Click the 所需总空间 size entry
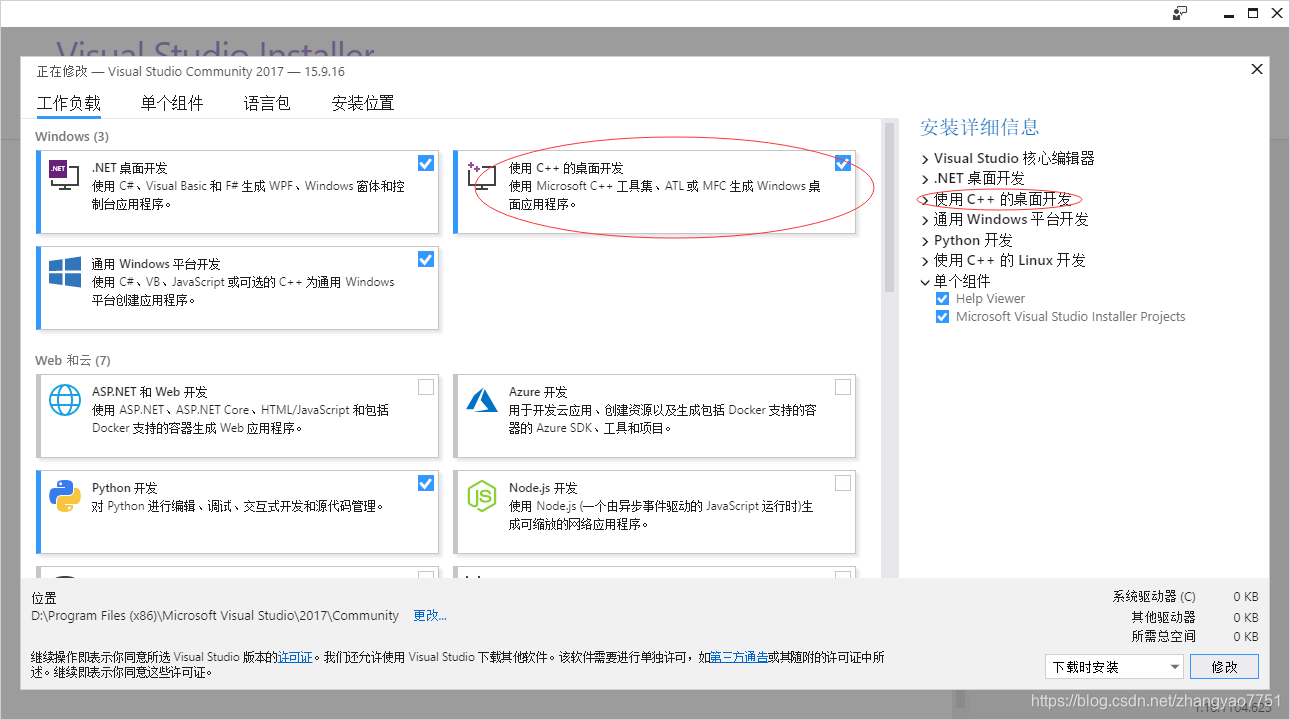1290x720 pixels. [x=1195, y=637]
